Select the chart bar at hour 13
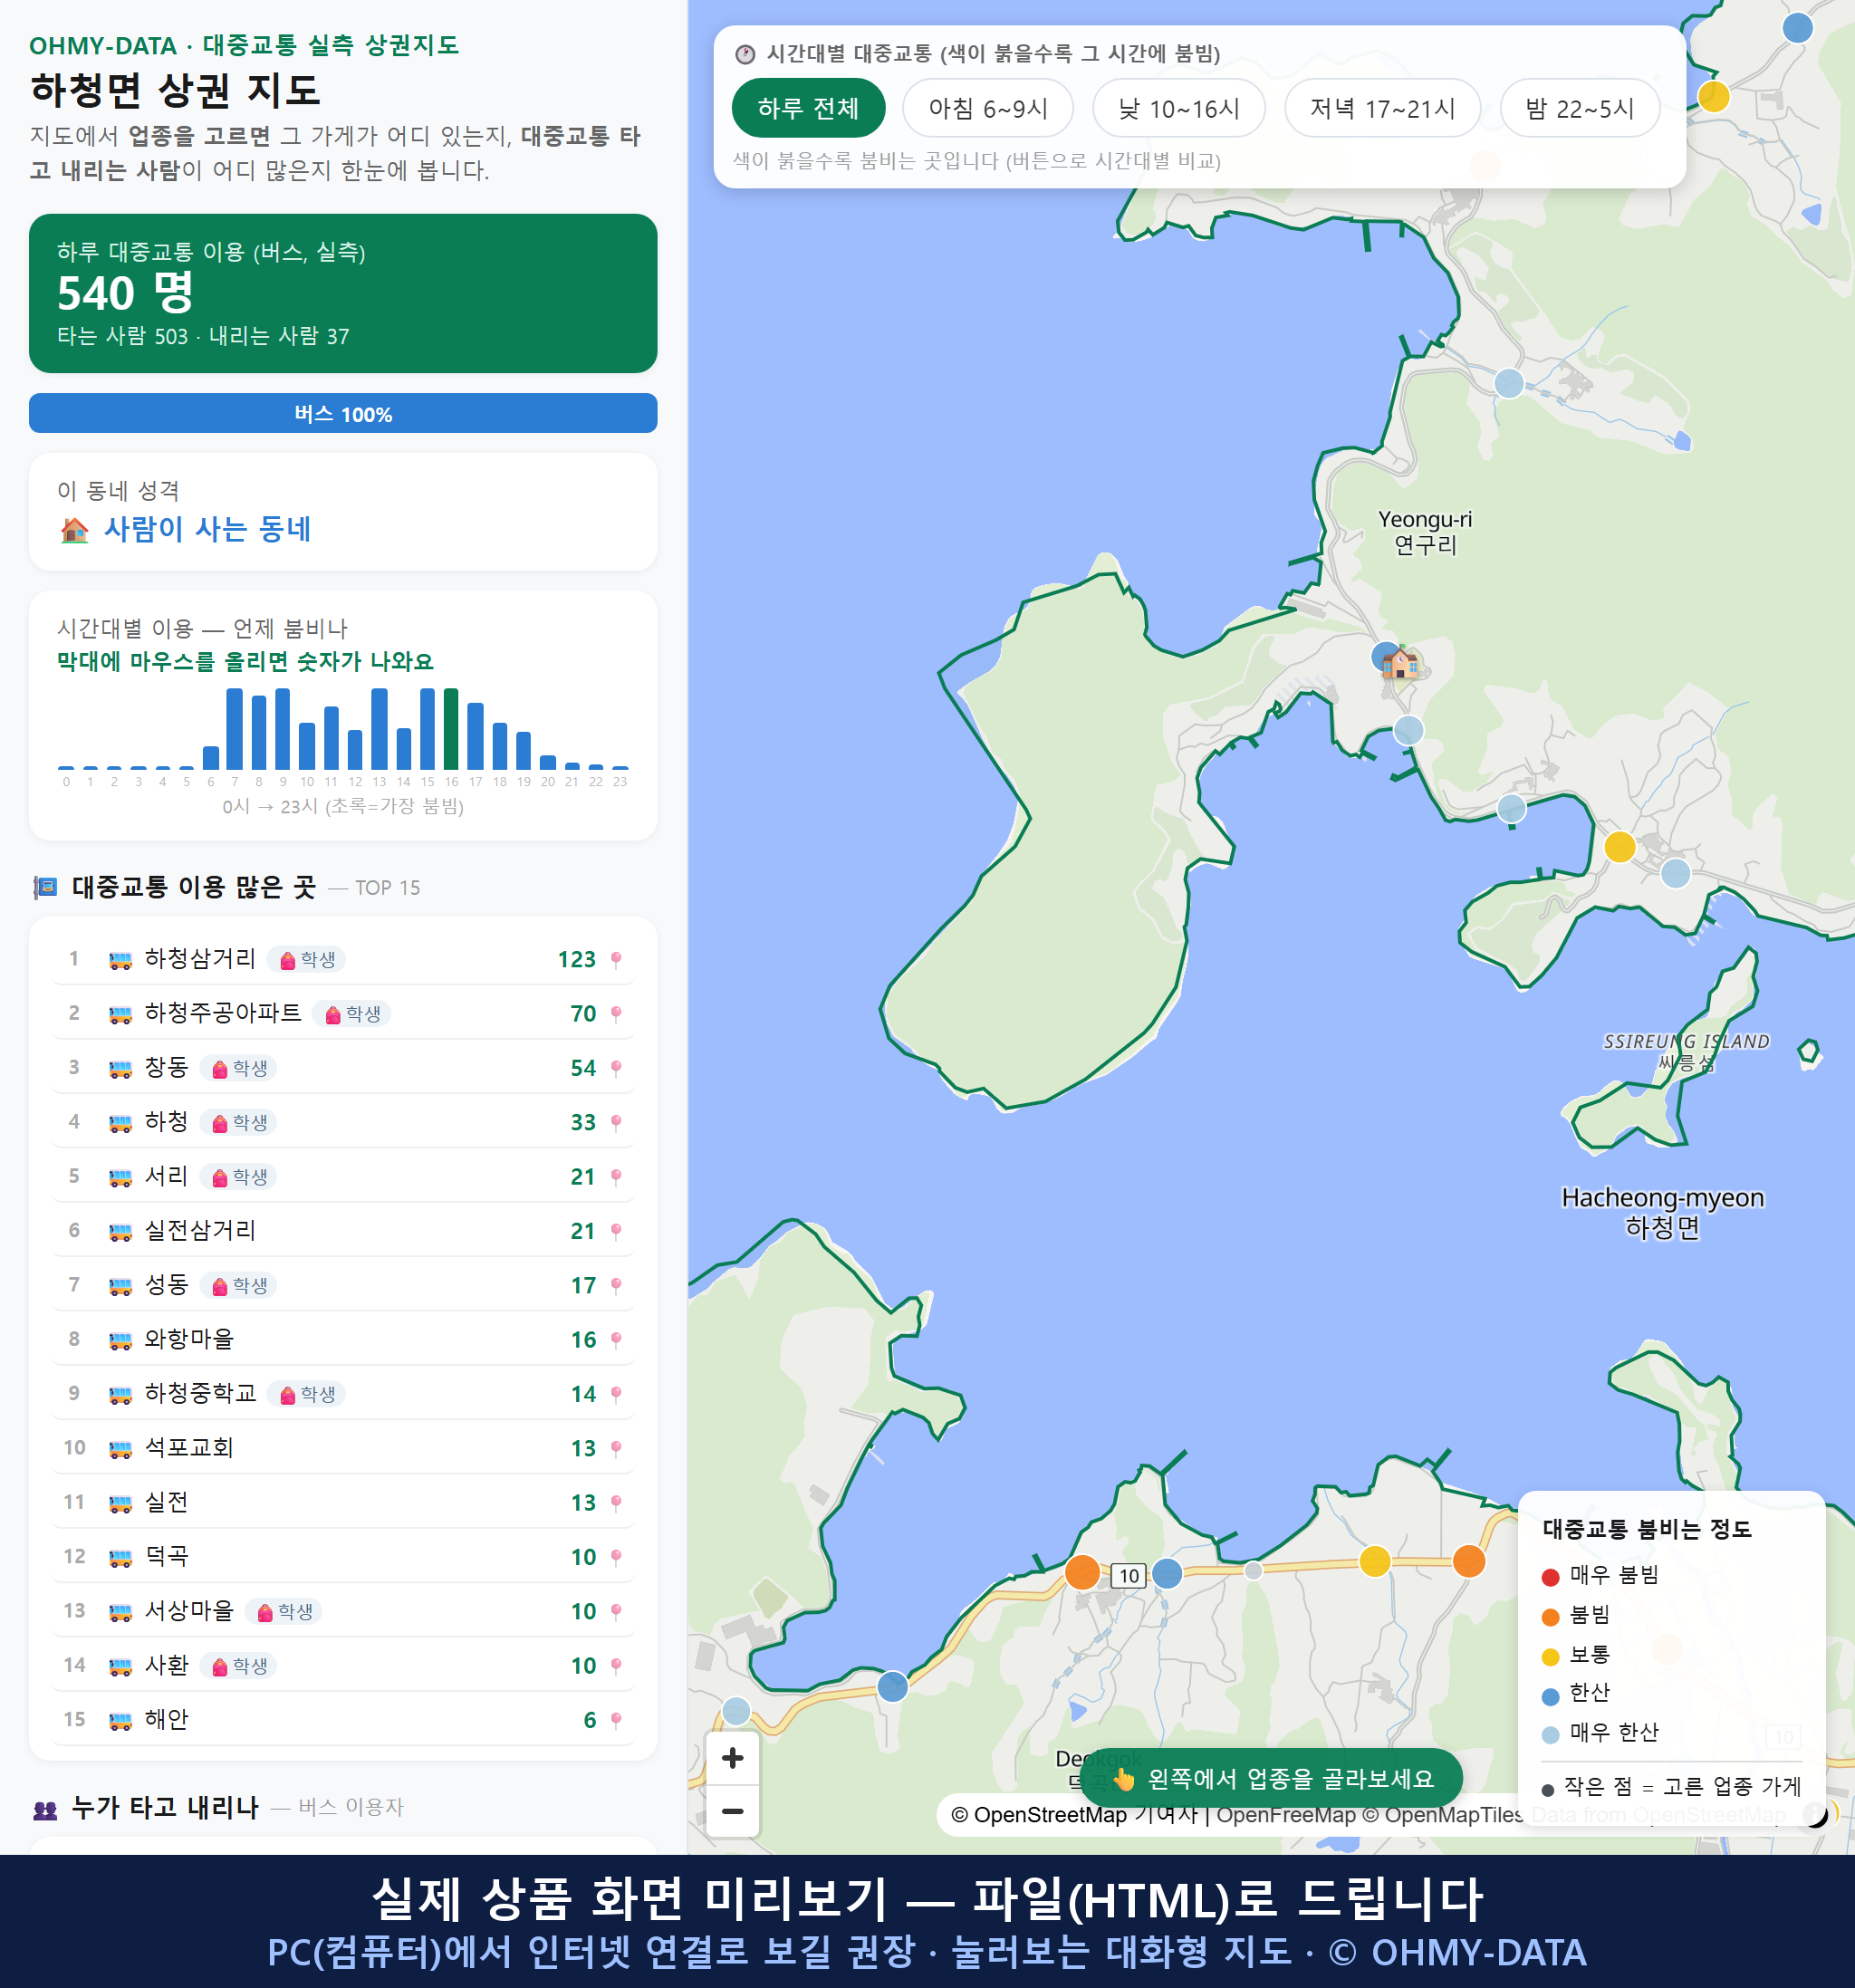This screenshot has width=1855, height=1988. [x=379, y=729]
